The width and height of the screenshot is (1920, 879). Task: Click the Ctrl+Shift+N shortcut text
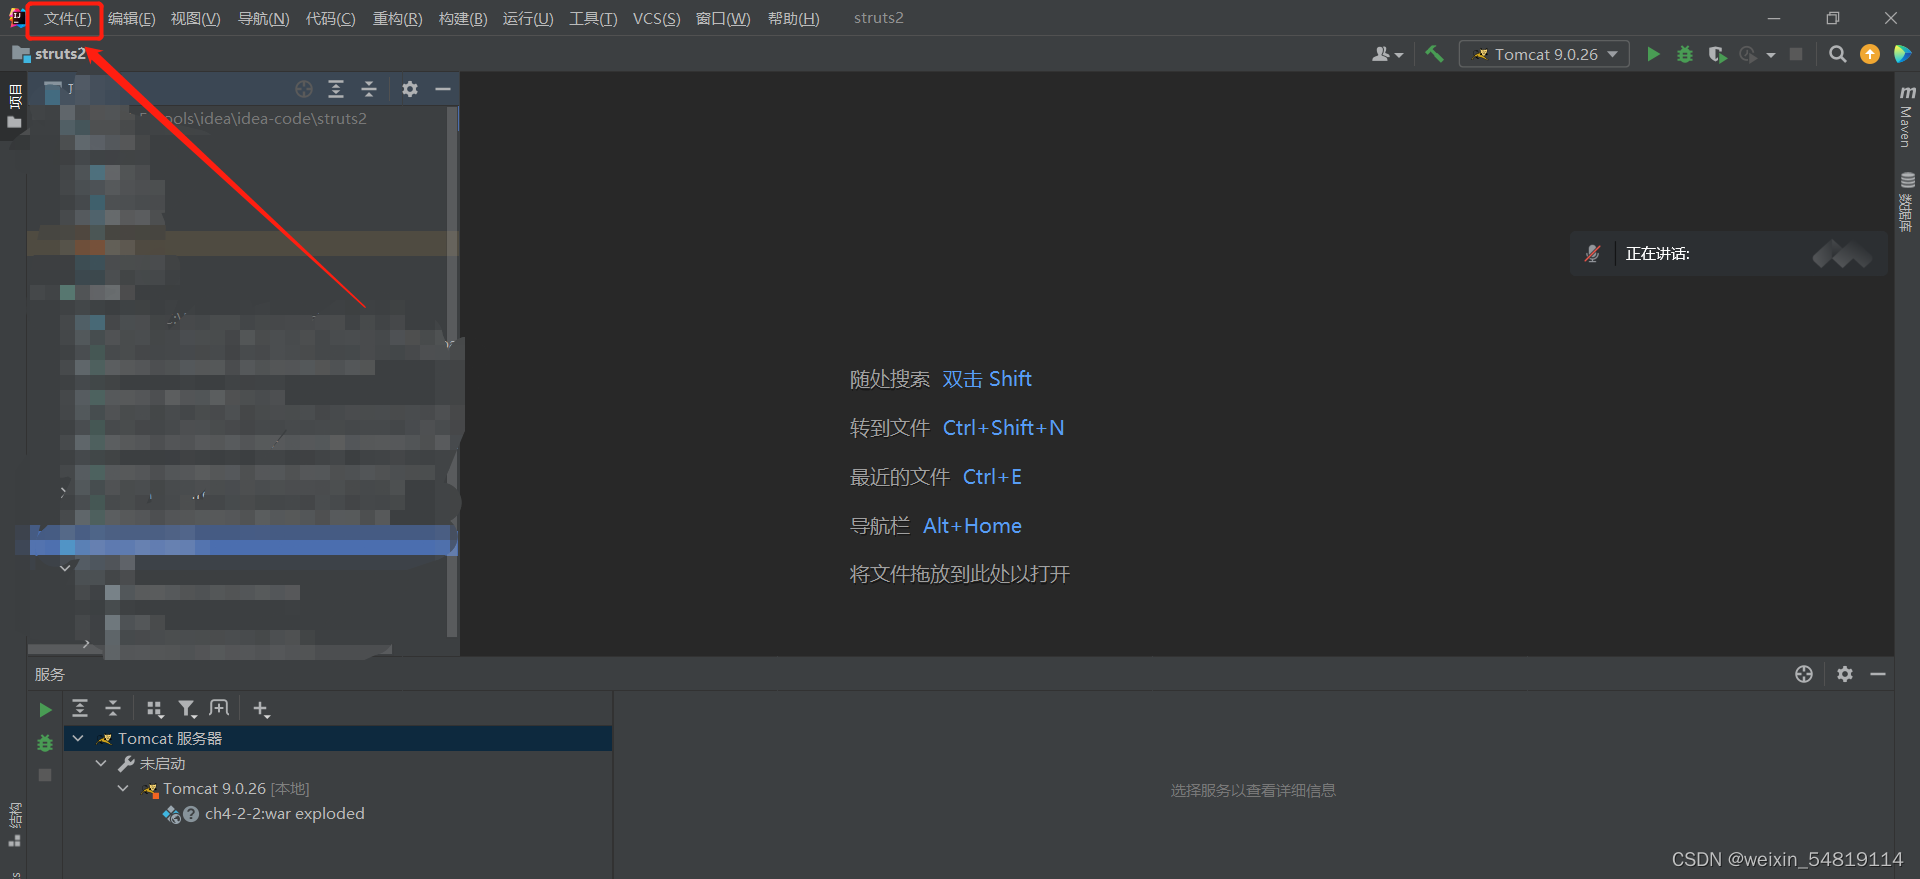click(1003, 428)
